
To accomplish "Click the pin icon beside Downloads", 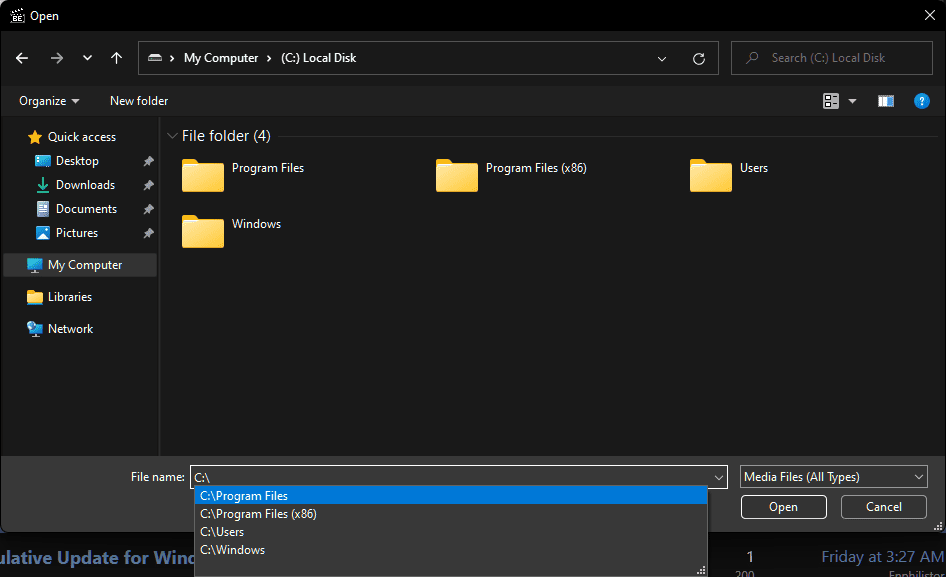I will coord(148,185).
